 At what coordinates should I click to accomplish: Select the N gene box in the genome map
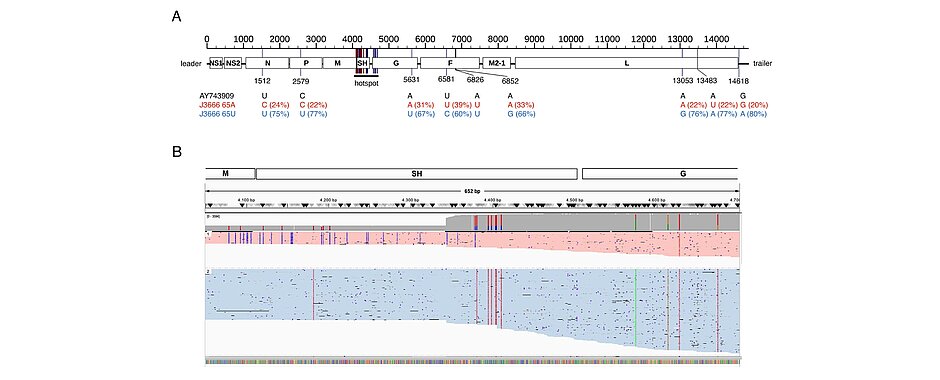[267, 63]
